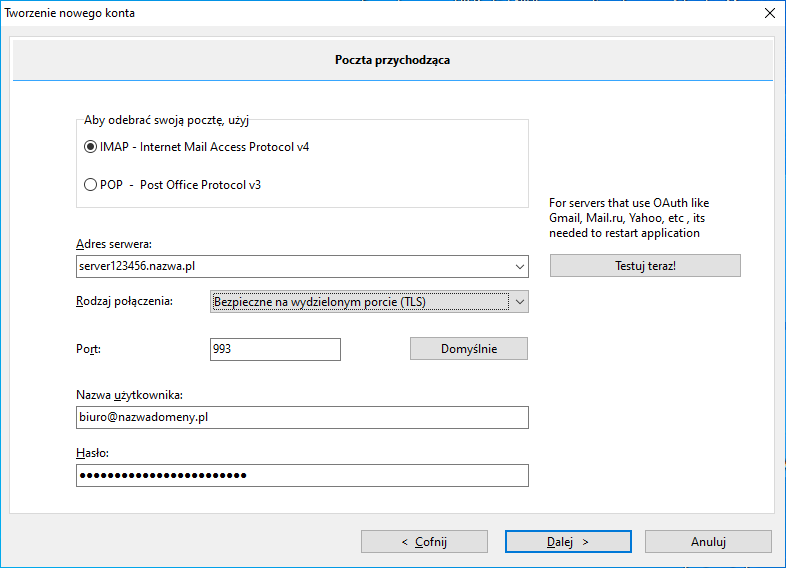786x568 pixels.
Task: Select the POP protocol radio button
Action: click(x=90, y=185)
